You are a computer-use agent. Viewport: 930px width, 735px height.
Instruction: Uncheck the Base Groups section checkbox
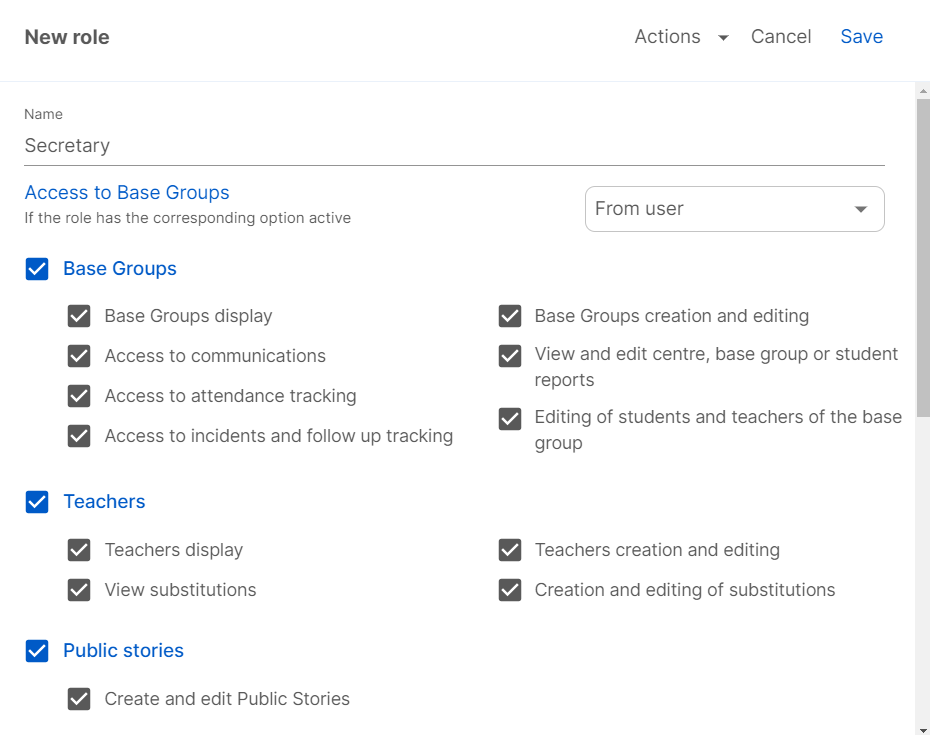point(37,269)
